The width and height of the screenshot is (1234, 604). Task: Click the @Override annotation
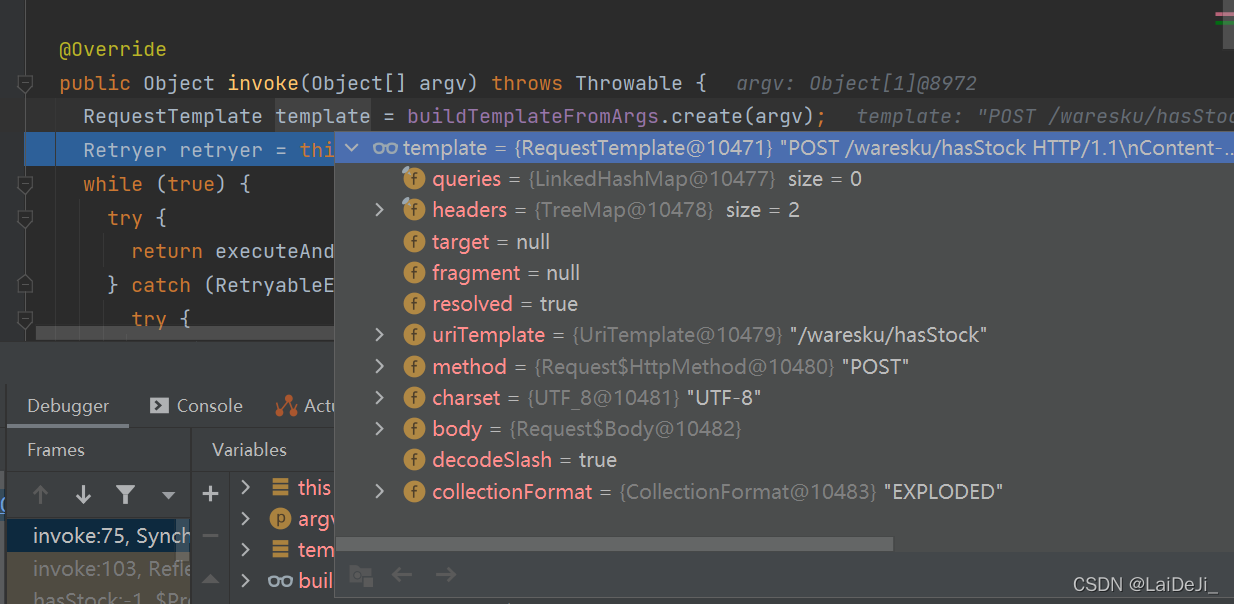pyautogui.click(x=113, y=49)
